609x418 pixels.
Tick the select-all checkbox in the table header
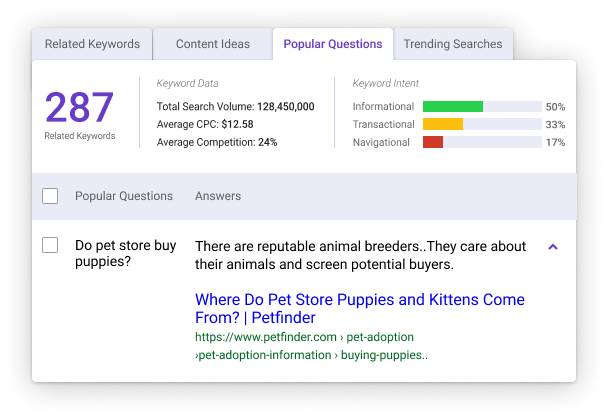pos(50,196)
